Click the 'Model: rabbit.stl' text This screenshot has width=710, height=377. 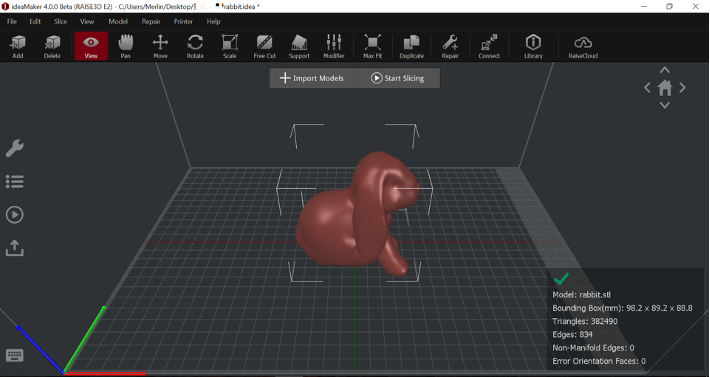coord(581,295)
